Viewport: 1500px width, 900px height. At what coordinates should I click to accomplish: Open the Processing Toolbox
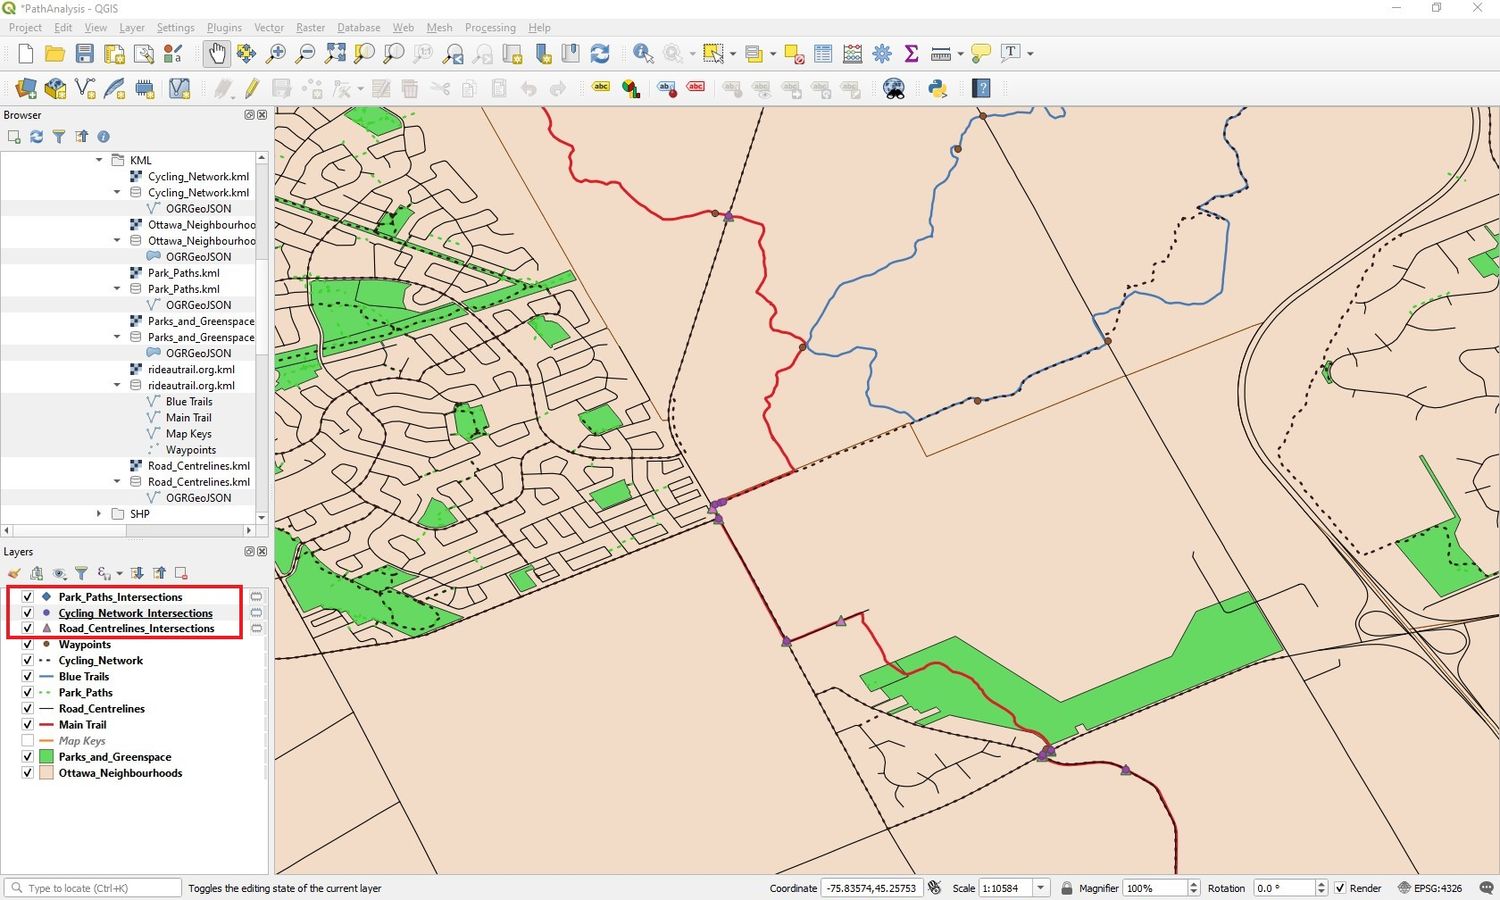pyautogui.click(x=882, y=53)
